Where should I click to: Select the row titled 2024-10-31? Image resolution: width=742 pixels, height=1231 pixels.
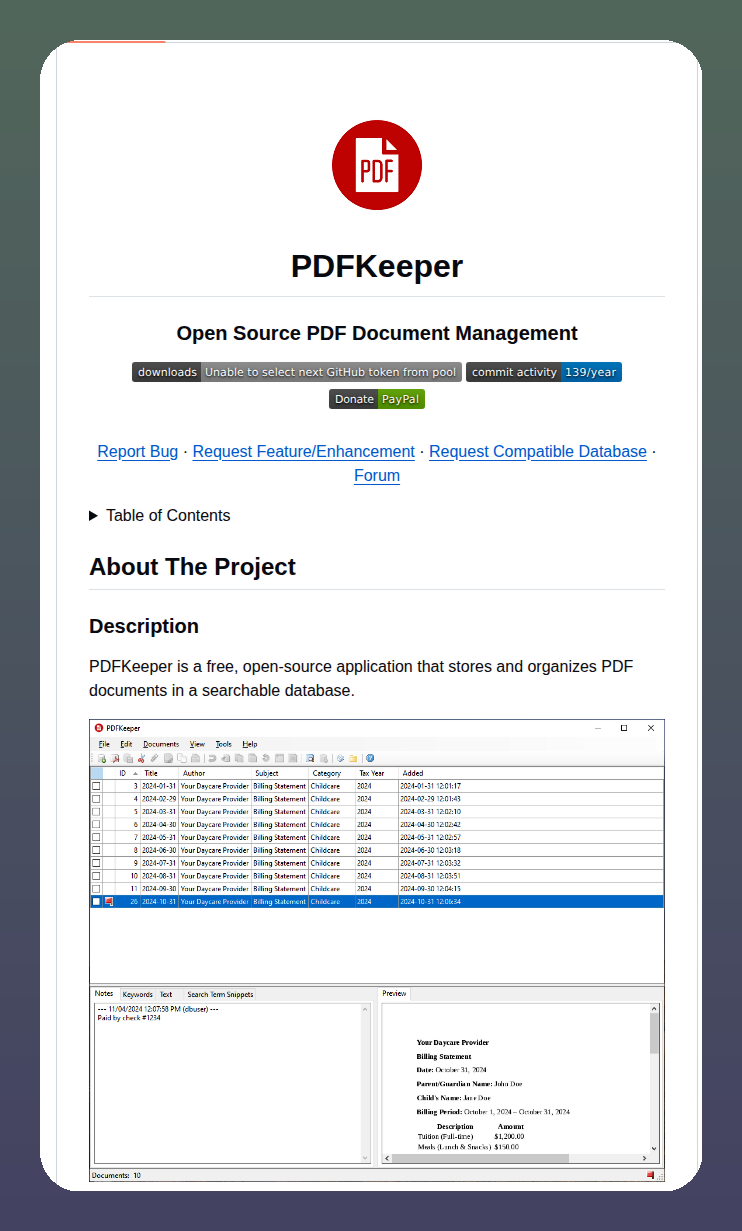(x=377, y=901)
